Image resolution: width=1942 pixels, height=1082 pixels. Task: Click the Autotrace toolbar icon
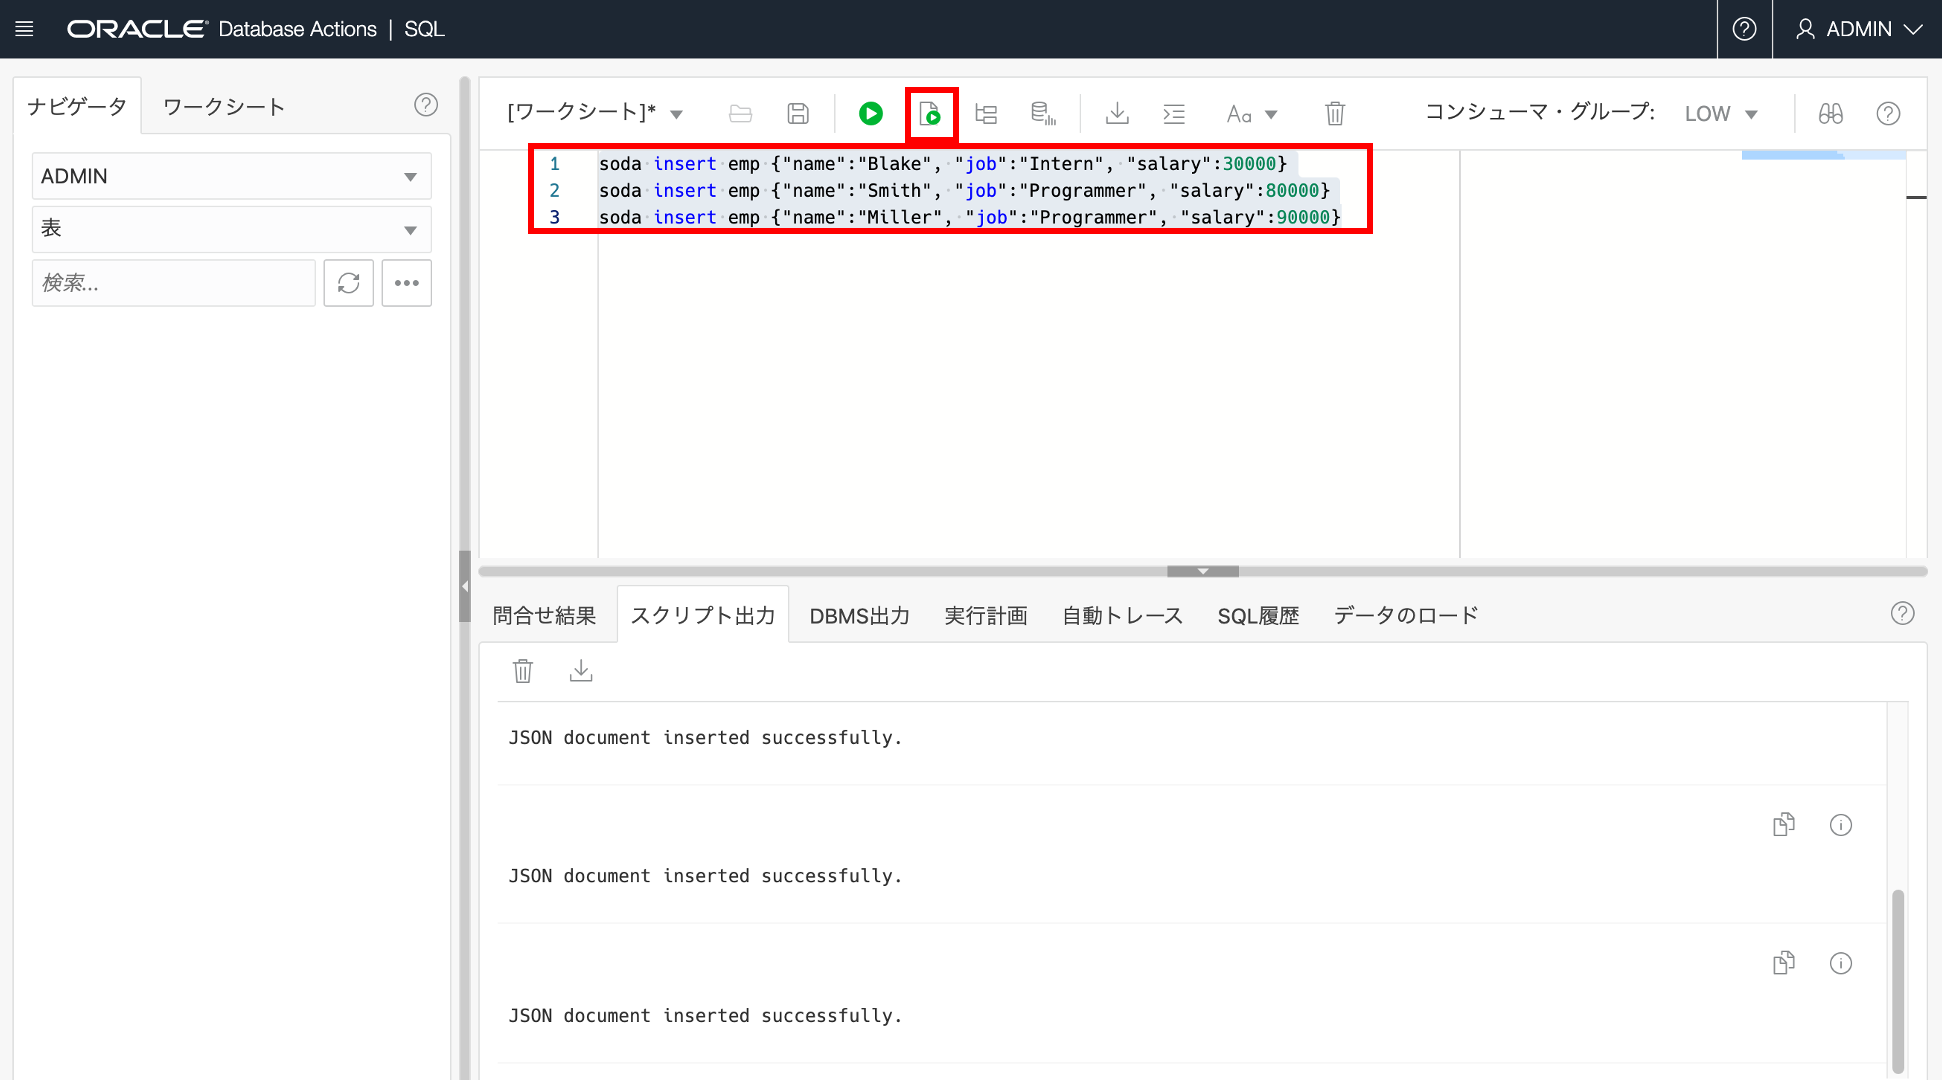tap(1043, 114)
